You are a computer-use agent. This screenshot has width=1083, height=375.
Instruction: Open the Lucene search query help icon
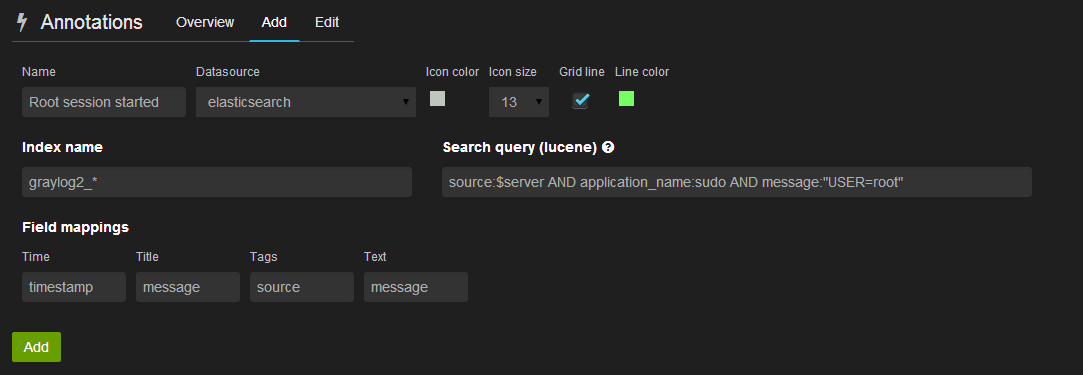click(x=608, y=147)
